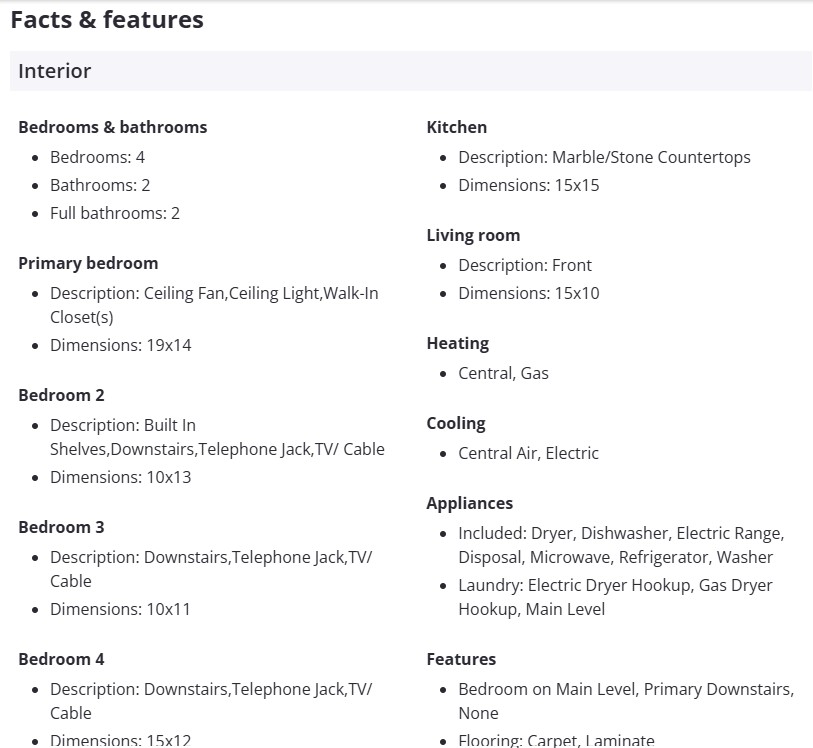Click the Dimensions: 10x11 entry
The width and height of the screenshot is (813, 748).
tap(120, 609)
